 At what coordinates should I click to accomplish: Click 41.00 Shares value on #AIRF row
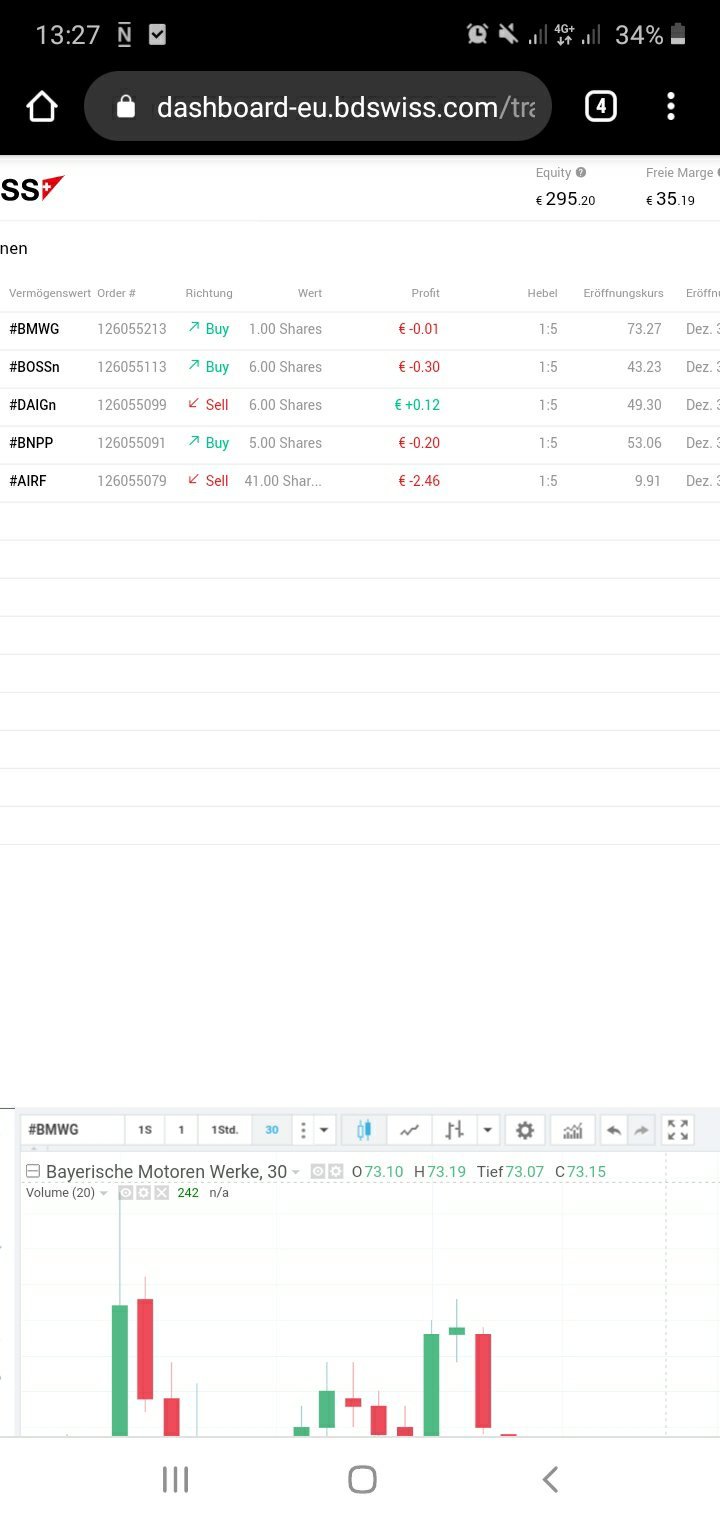283,481
